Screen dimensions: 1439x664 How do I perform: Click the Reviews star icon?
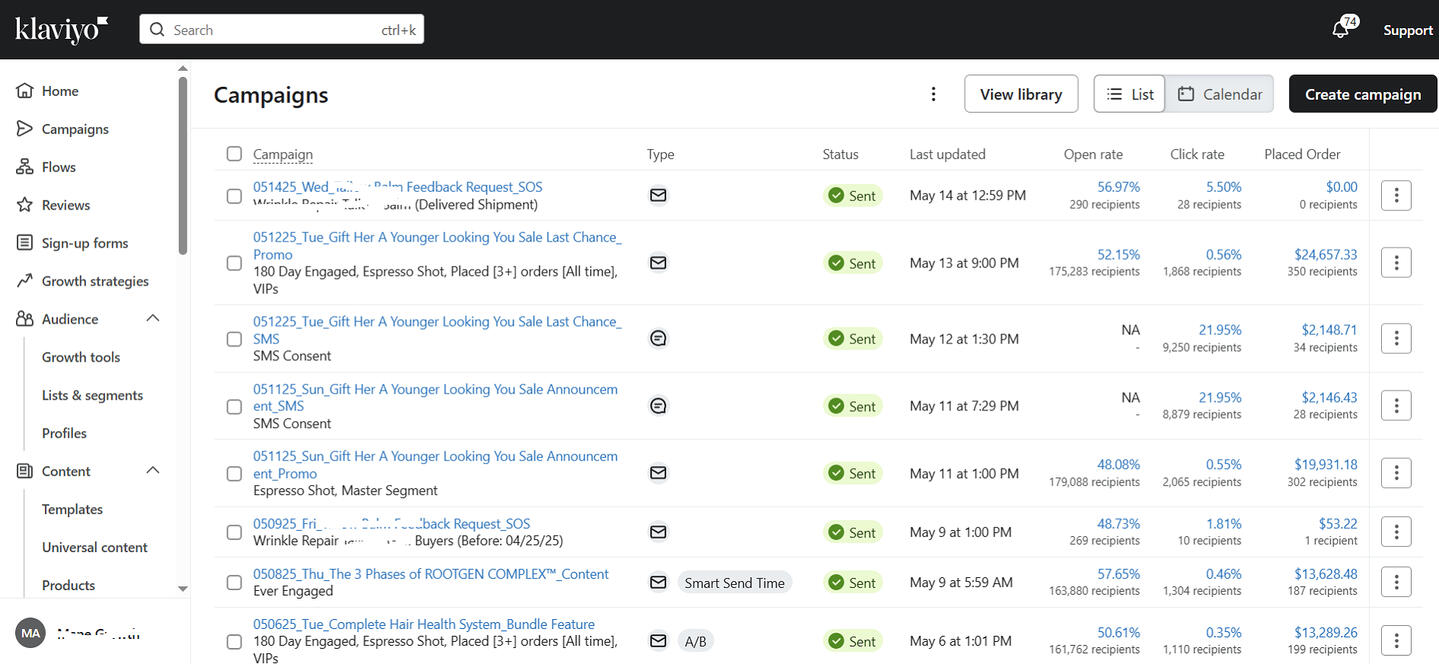tap(25, 205)
